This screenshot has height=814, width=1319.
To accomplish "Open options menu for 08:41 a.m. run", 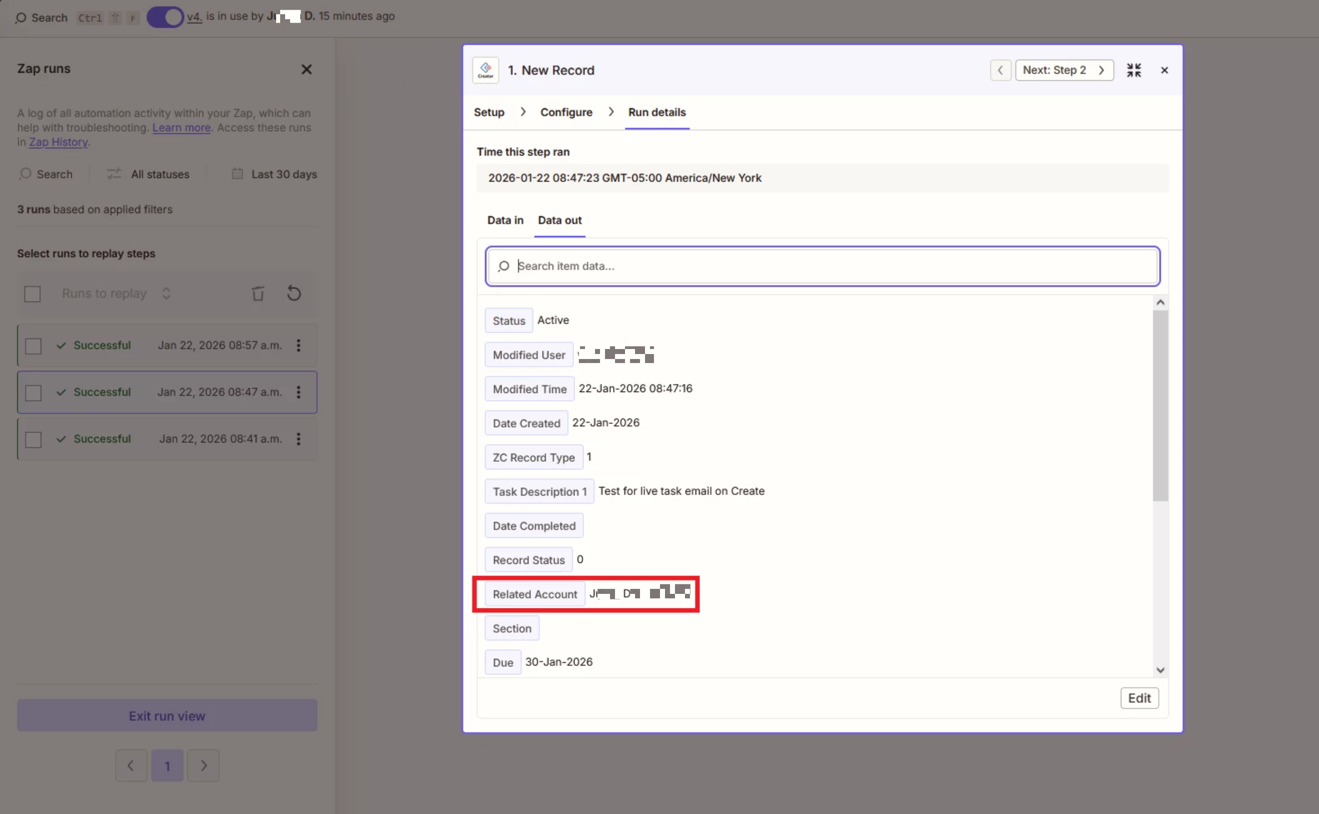I will (298, 439).
